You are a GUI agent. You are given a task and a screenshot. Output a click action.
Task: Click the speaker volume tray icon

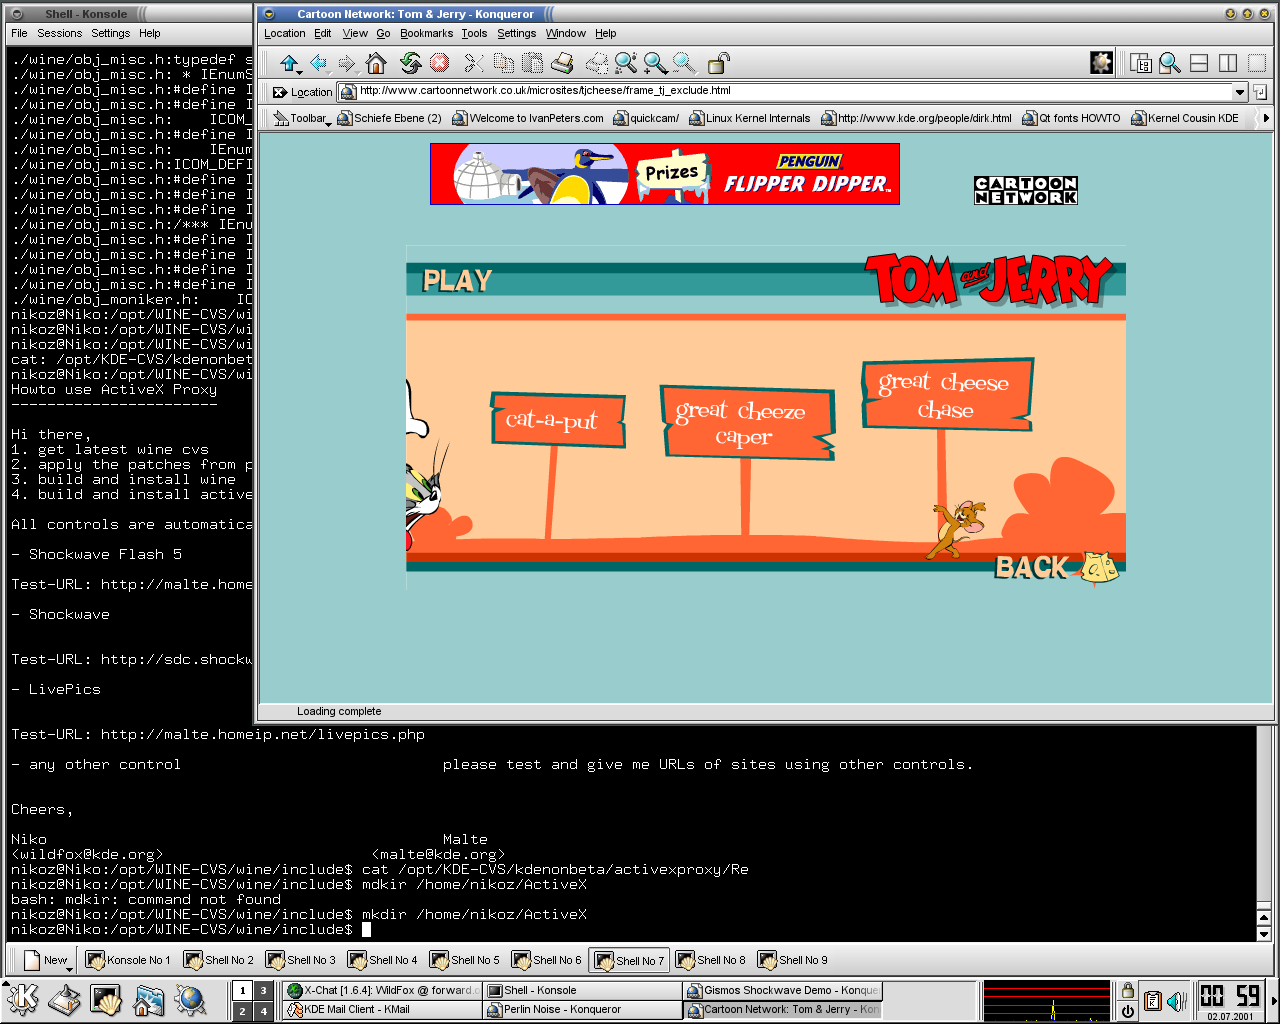(1176, 1001)
